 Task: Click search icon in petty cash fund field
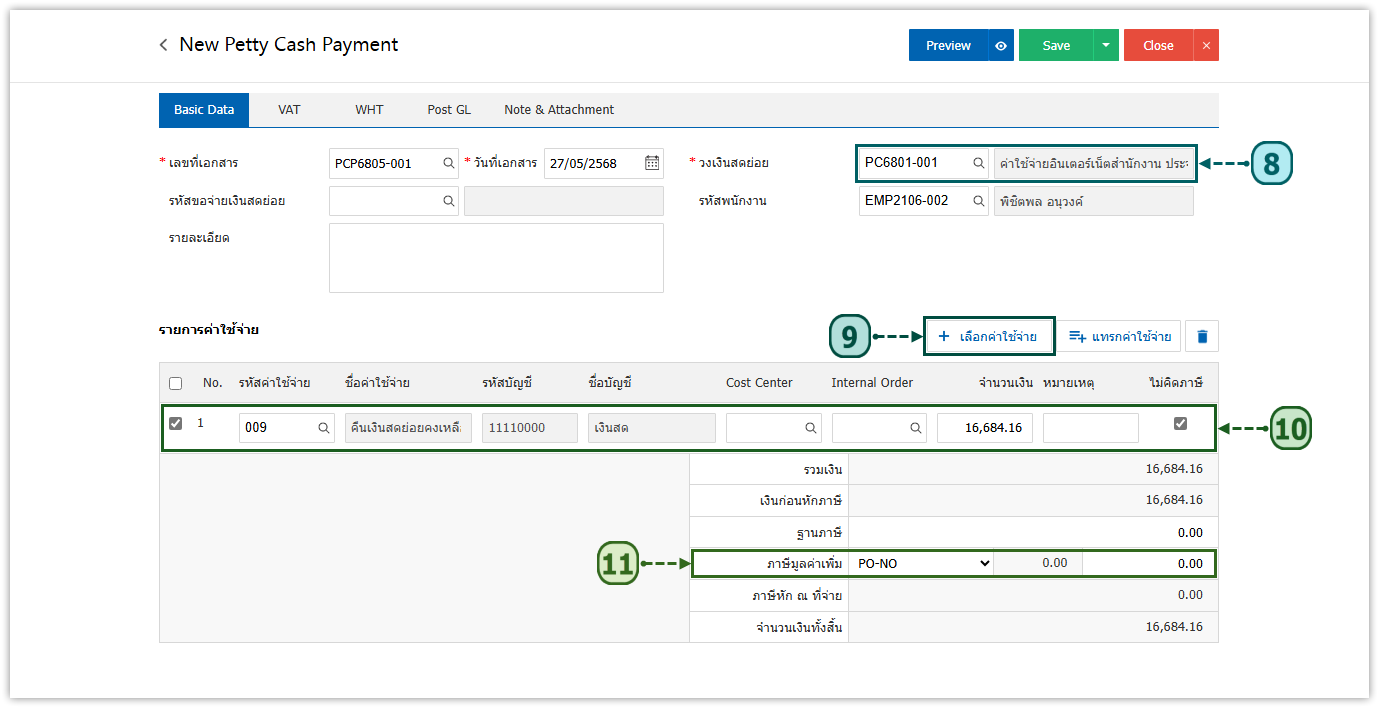coord(979,163)
